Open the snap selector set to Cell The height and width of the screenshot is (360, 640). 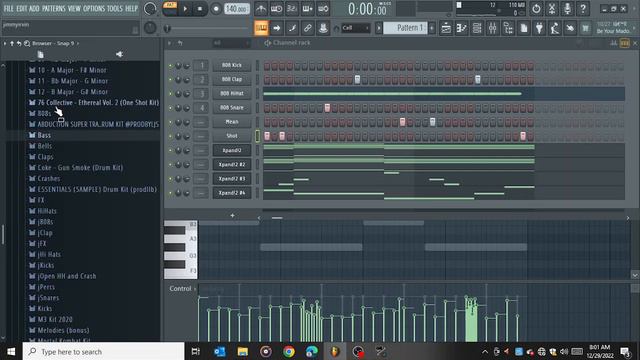(x=356, y=28)
